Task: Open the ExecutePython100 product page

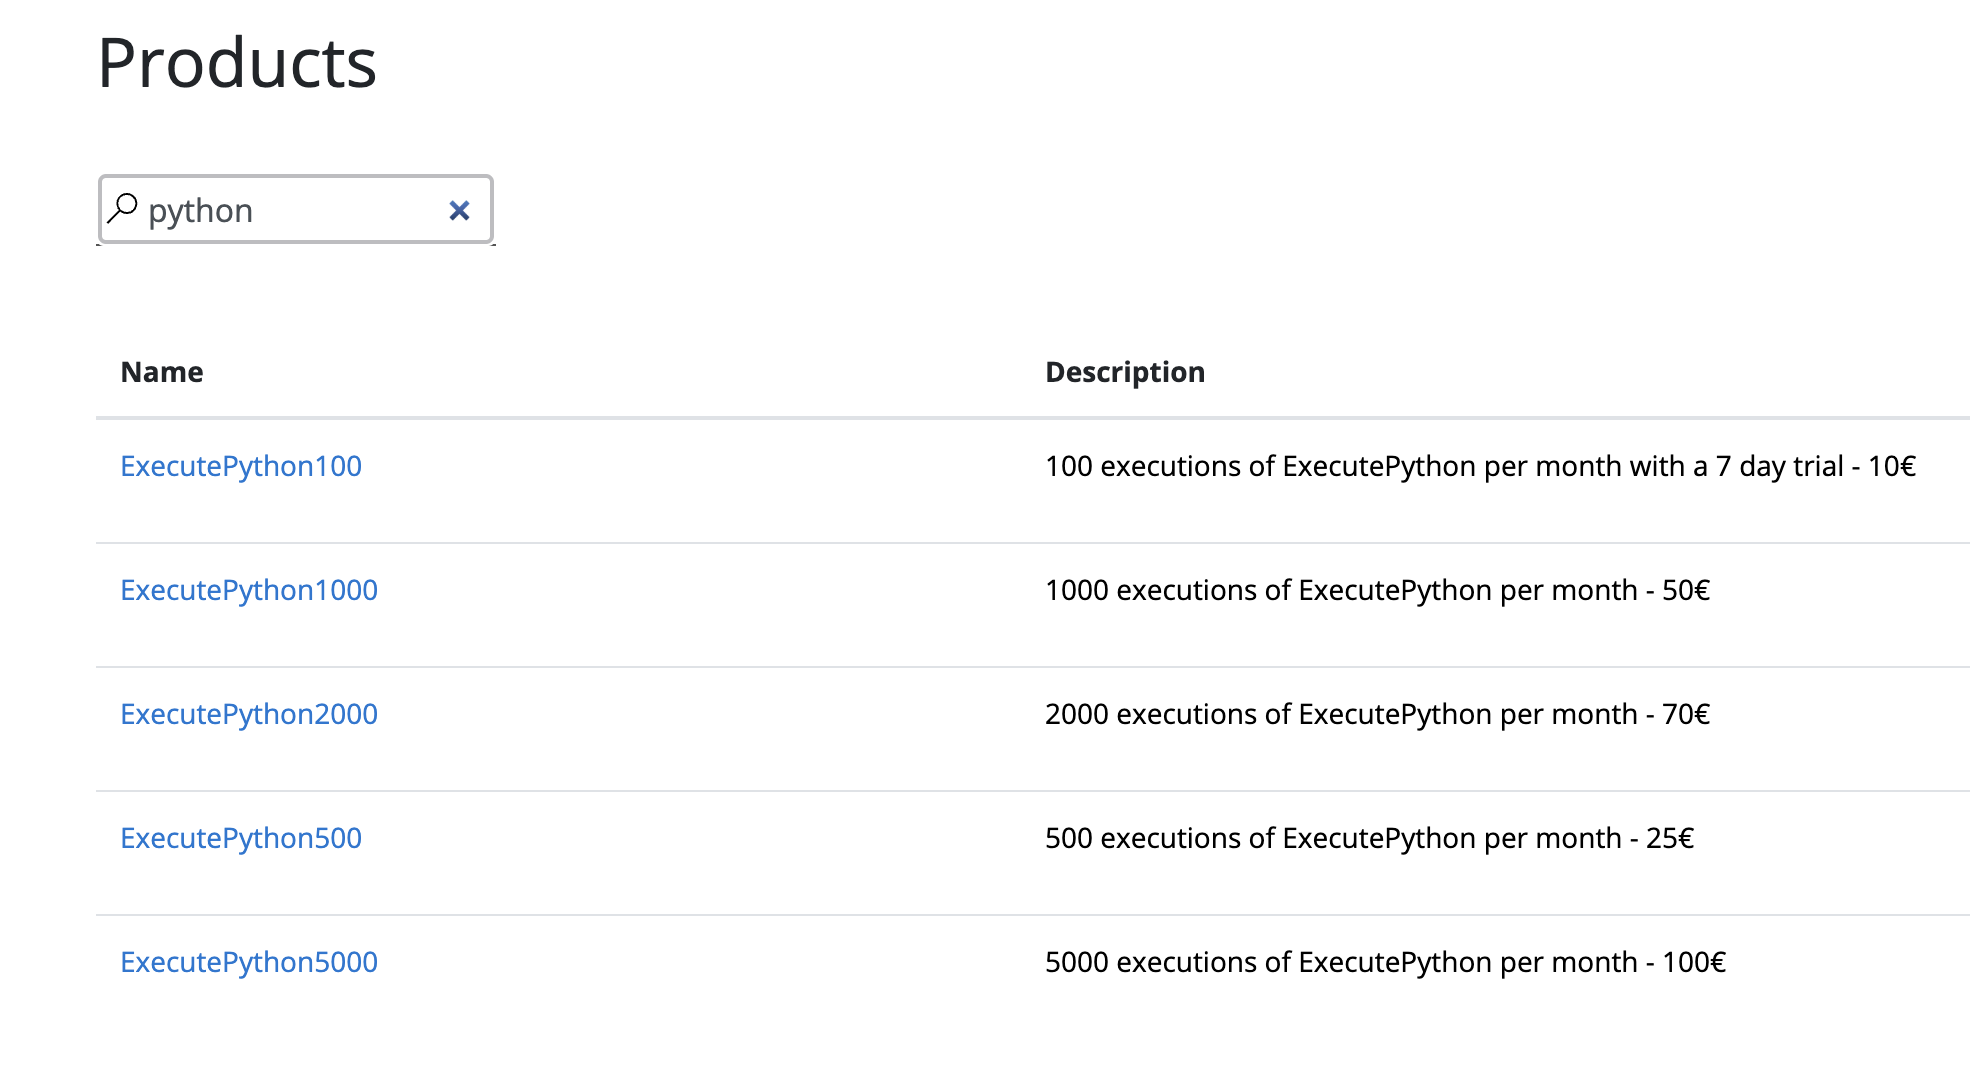Action: (241, 466)
